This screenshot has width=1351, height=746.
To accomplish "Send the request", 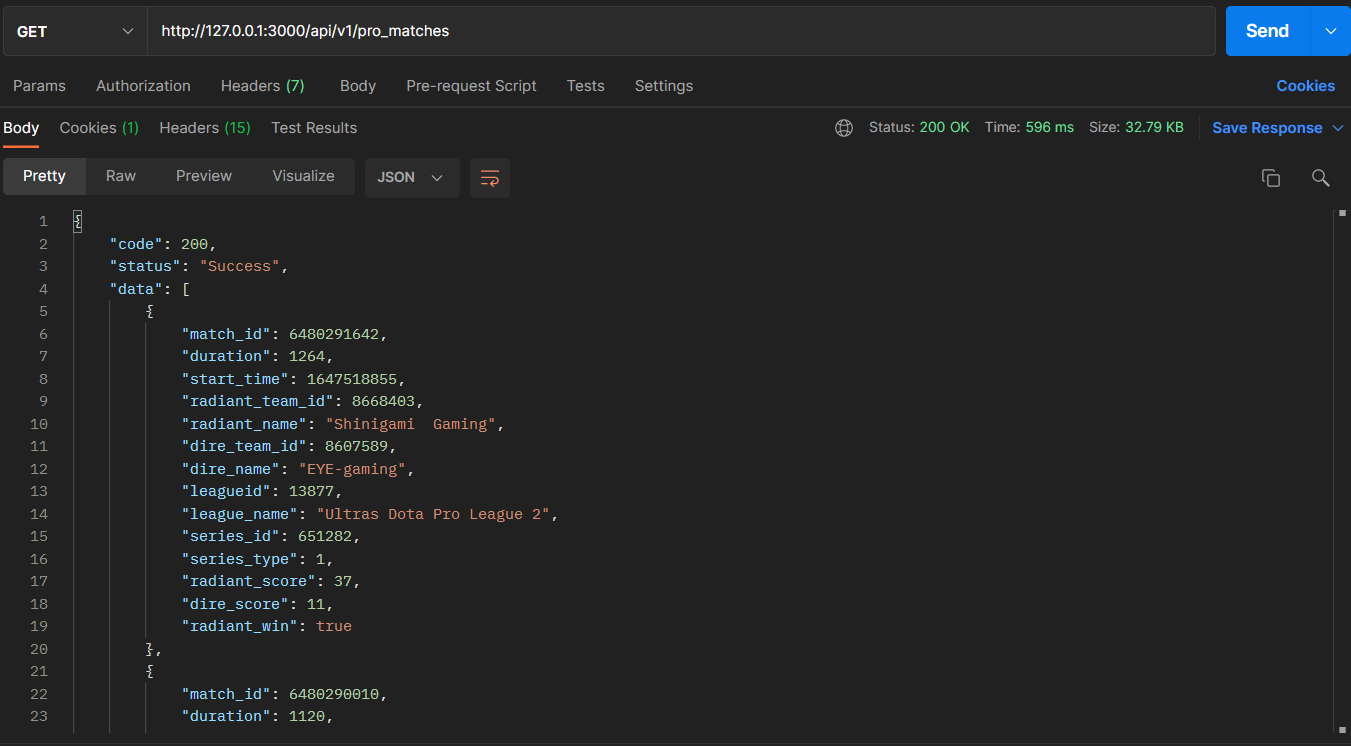I will coord(1267,31).
